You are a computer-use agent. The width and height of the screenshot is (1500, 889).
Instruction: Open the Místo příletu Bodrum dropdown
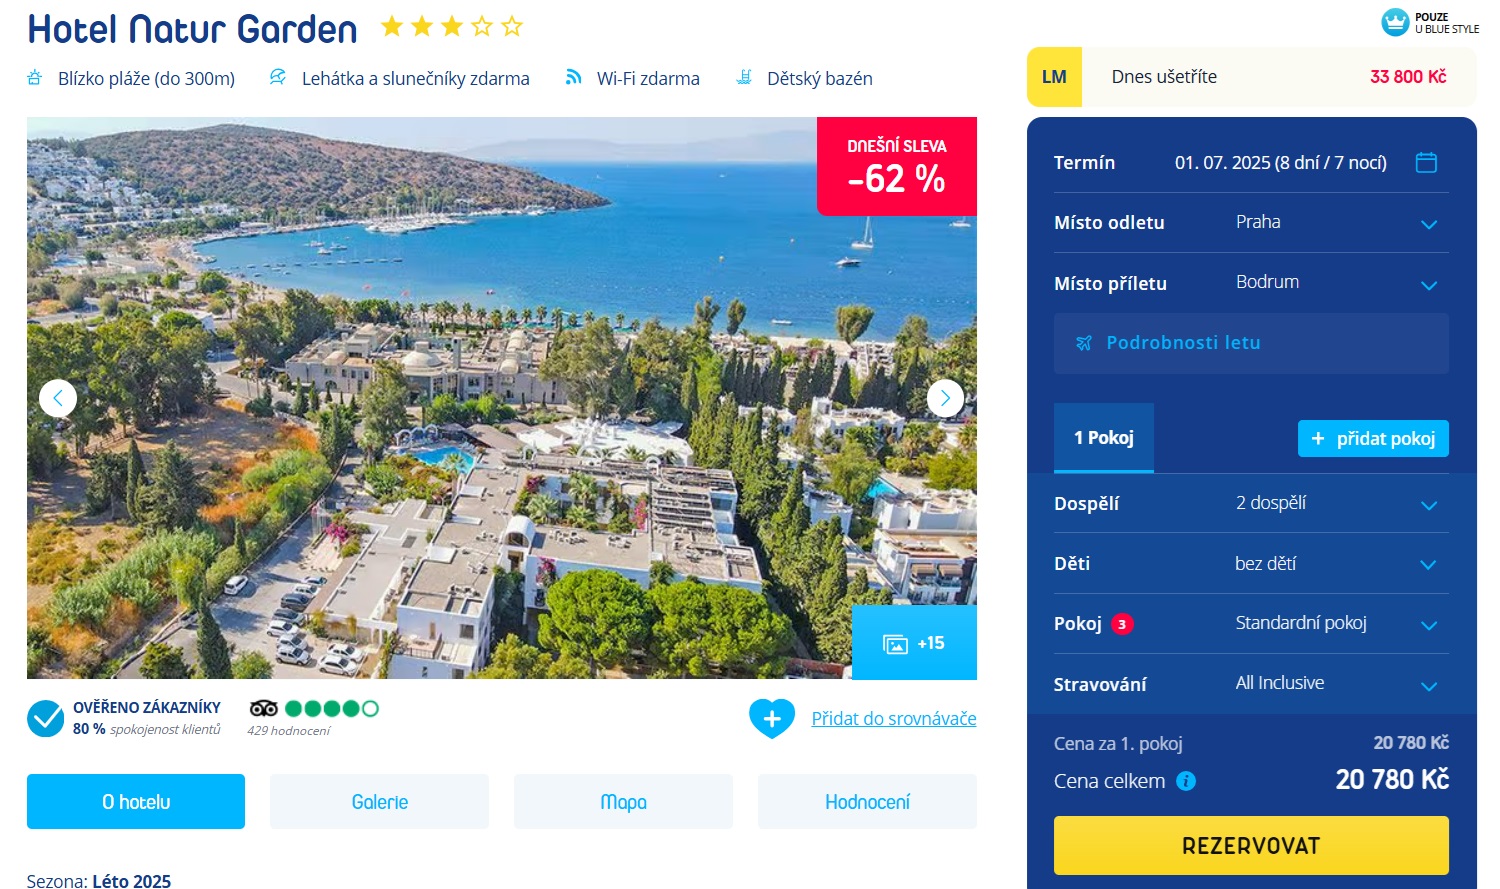(1251, 283)
